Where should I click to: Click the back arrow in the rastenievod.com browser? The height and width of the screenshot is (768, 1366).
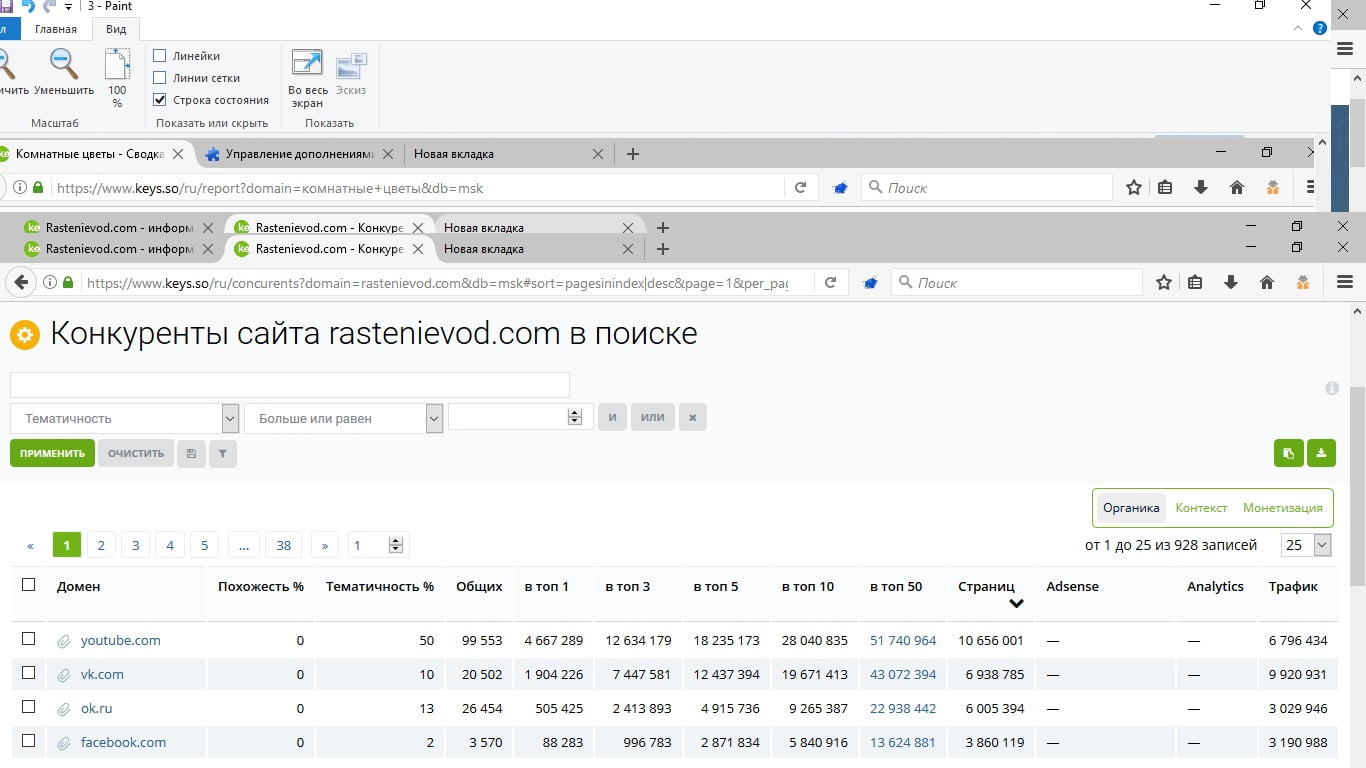(x=21, y=283)
